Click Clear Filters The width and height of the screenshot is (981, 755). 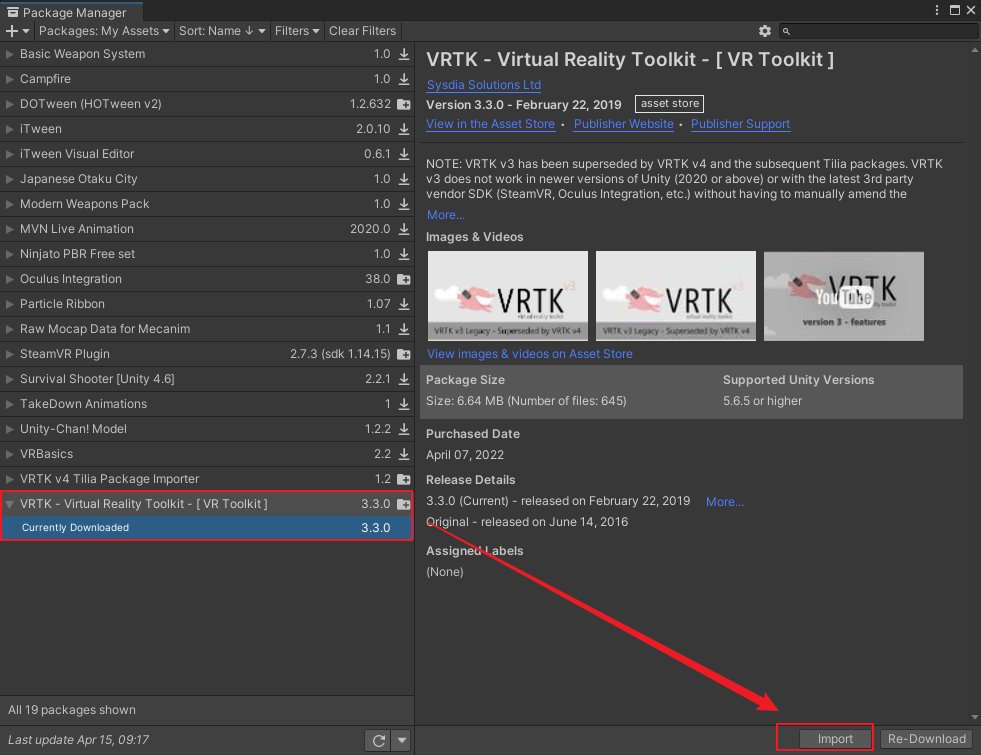[x=362, y=31]
